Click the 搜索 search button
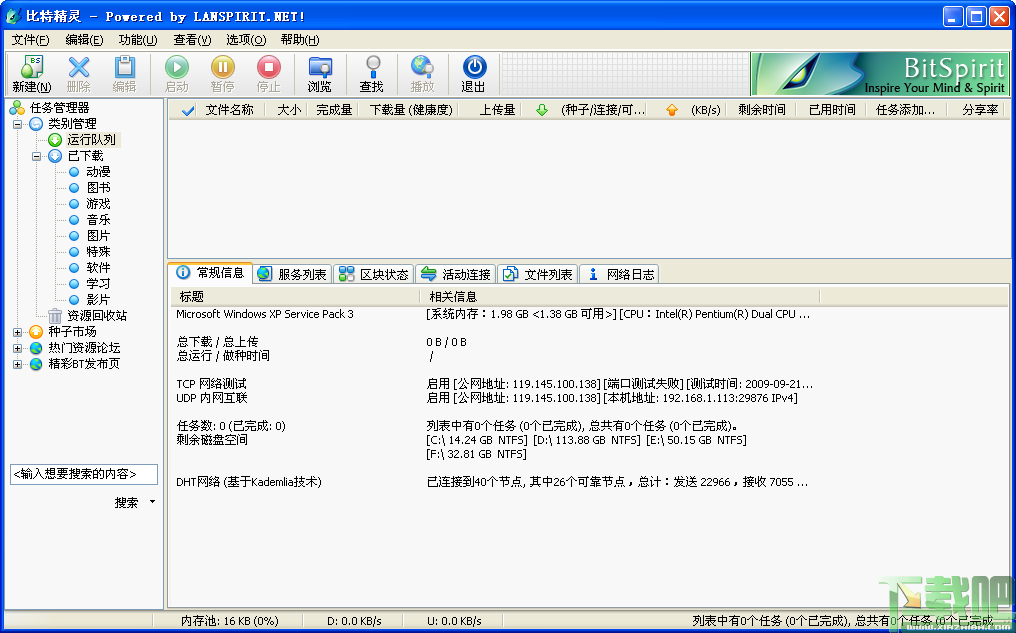This screenshot has width=1016, height=633. (x=126, y=503)
